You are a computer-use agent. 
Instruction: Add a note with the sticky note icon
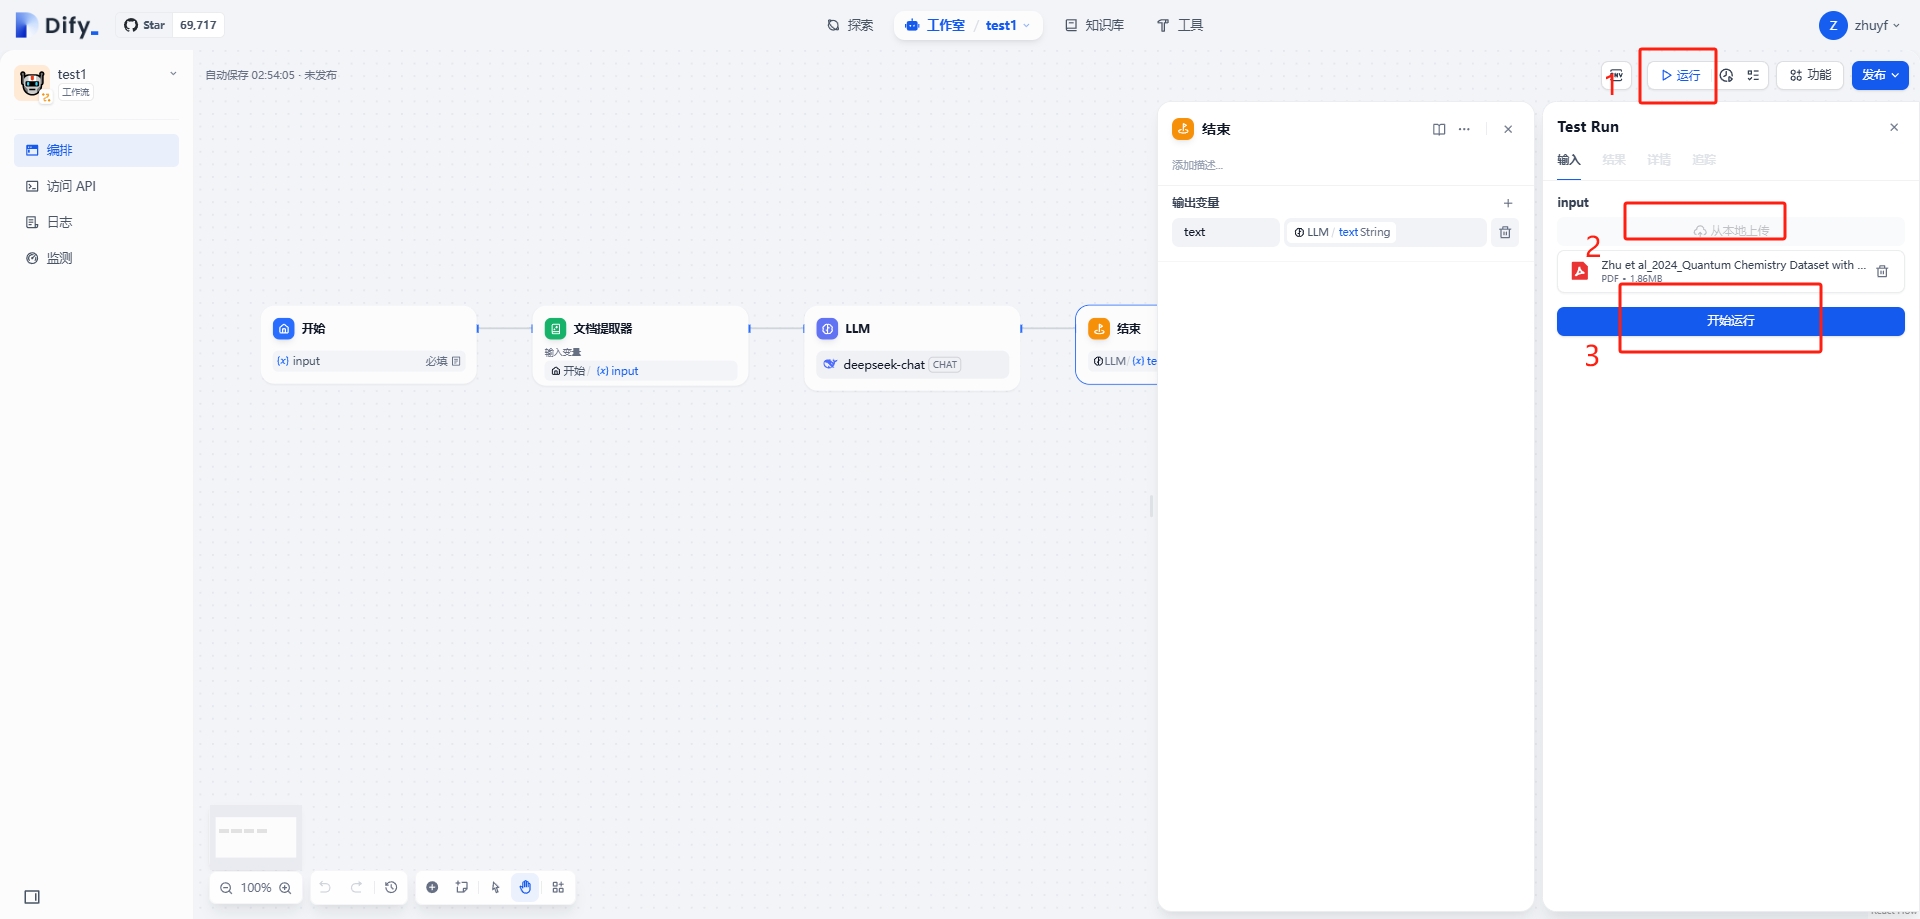[x=462, y=887]
